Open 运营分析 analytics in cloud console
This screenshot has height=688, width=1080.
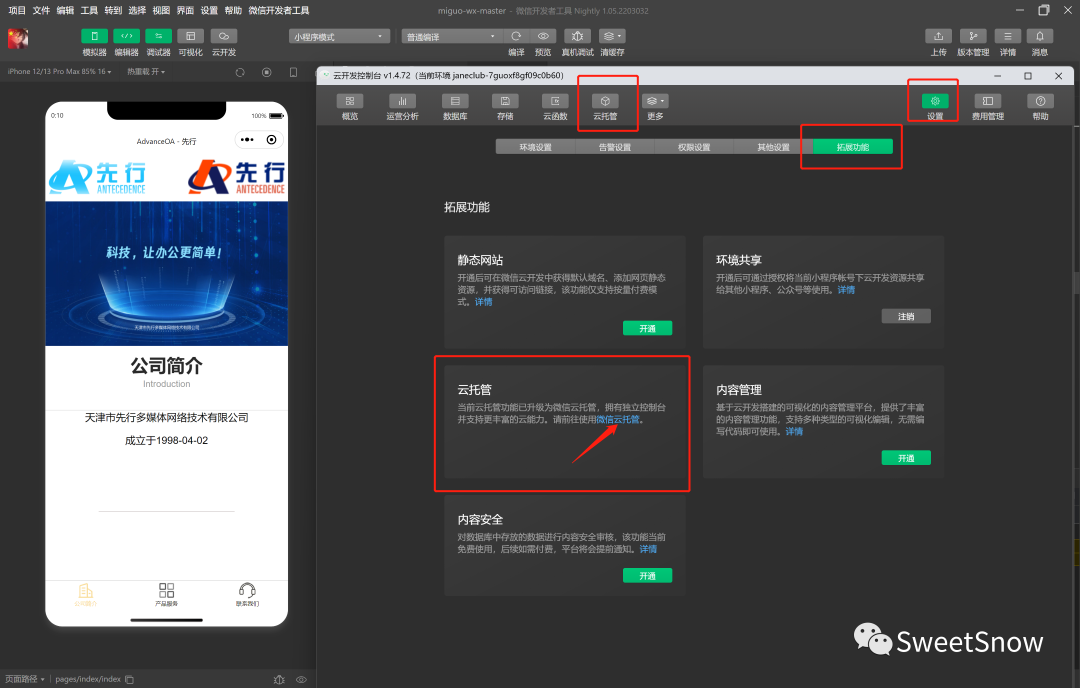402,107
